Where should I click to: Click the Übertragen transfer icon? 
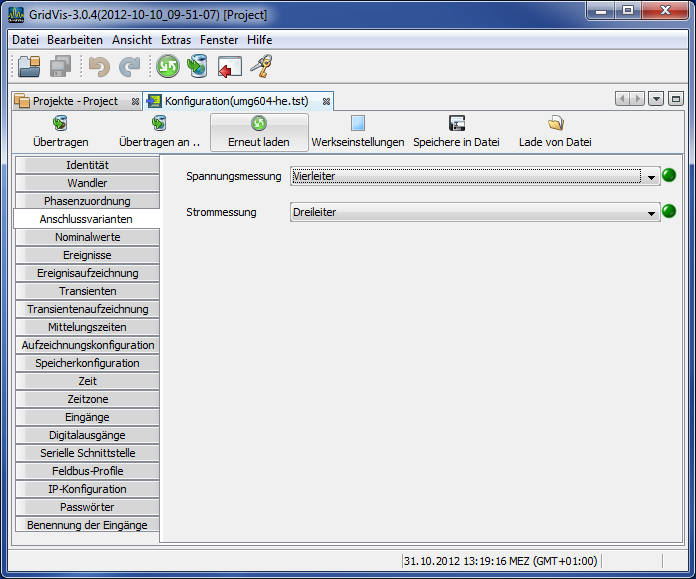click(60, 123)
